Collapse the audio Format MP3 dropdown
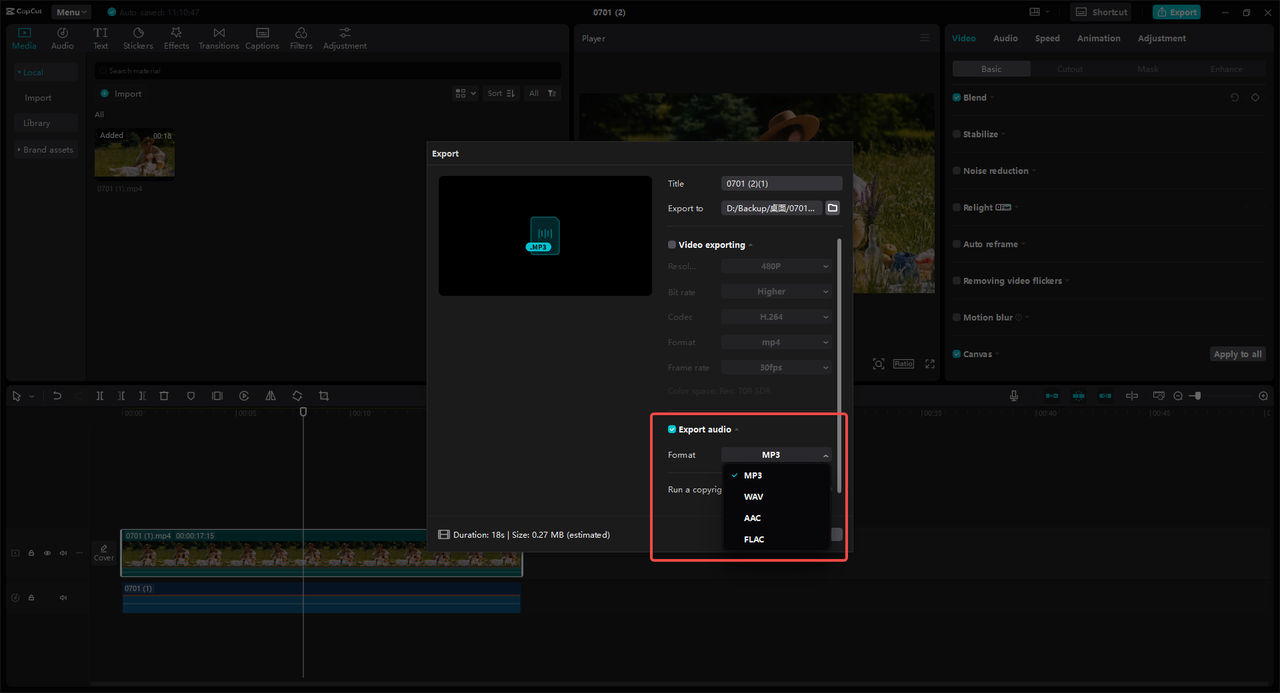1280x693 pixels. [776, 455]
